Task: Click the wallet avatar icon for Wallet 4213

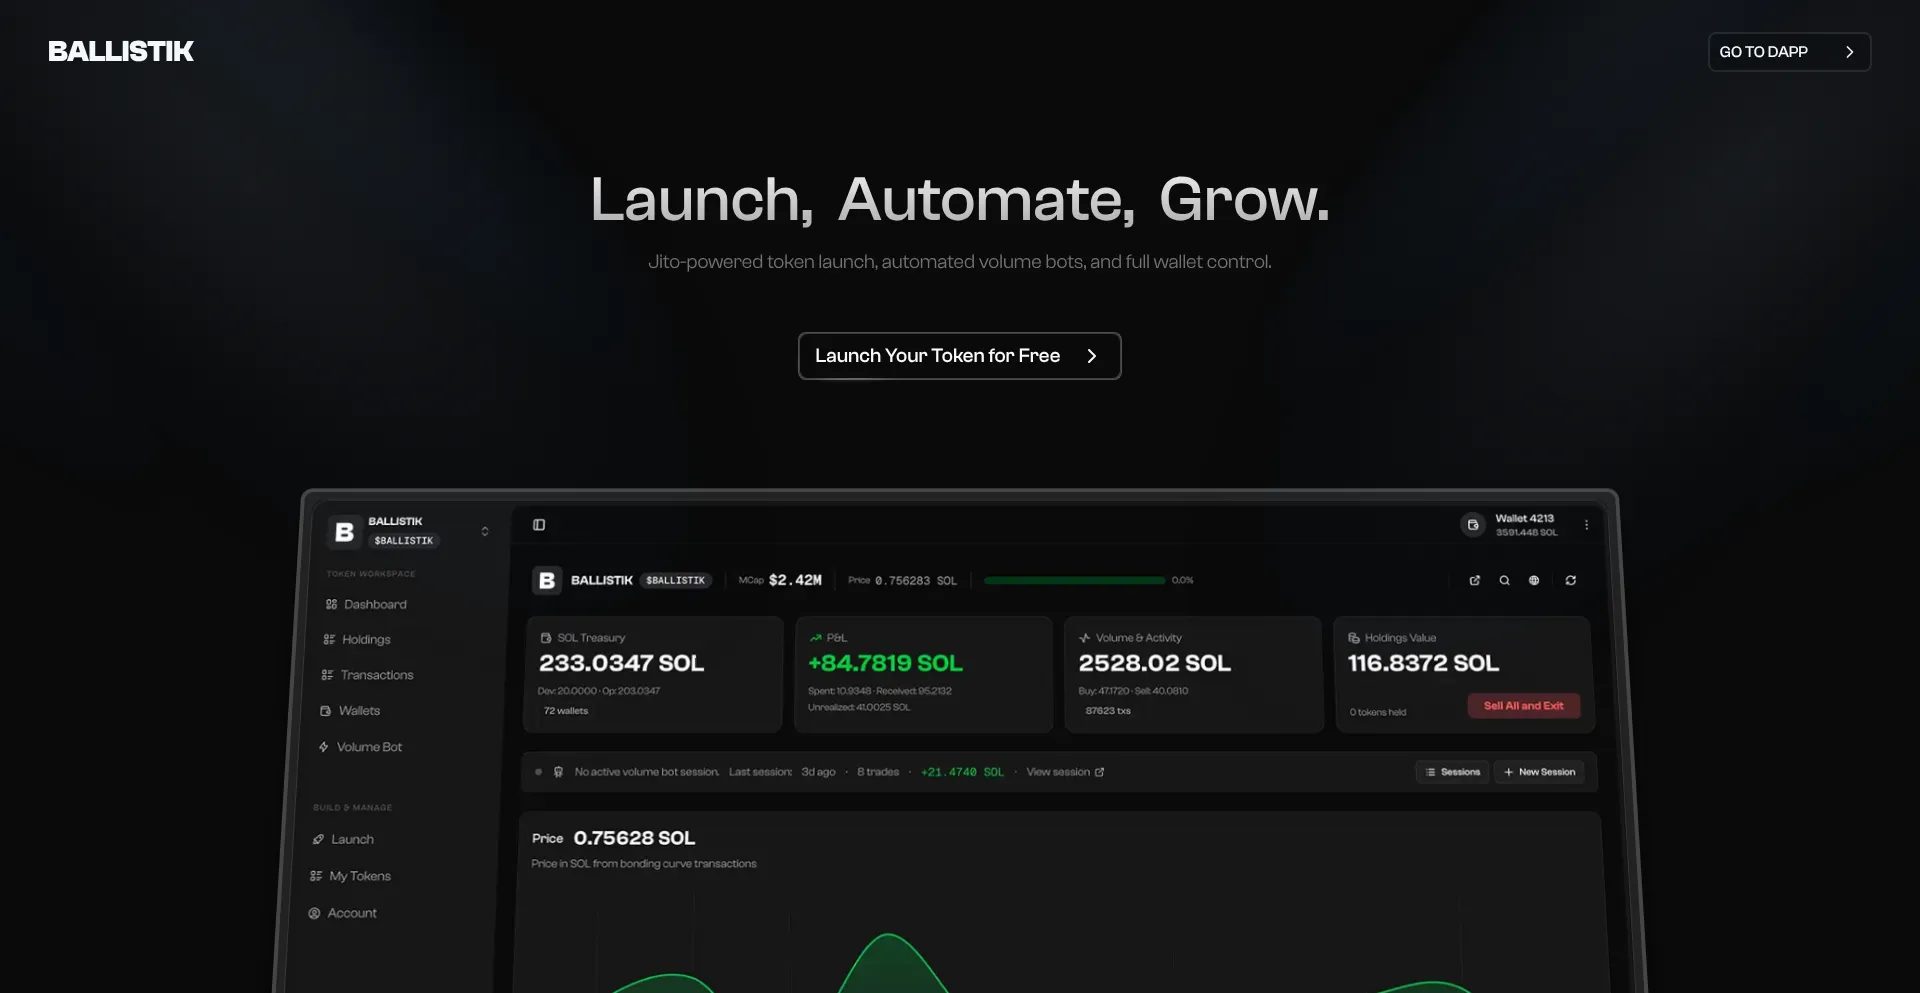Action: pos(1473,525)
